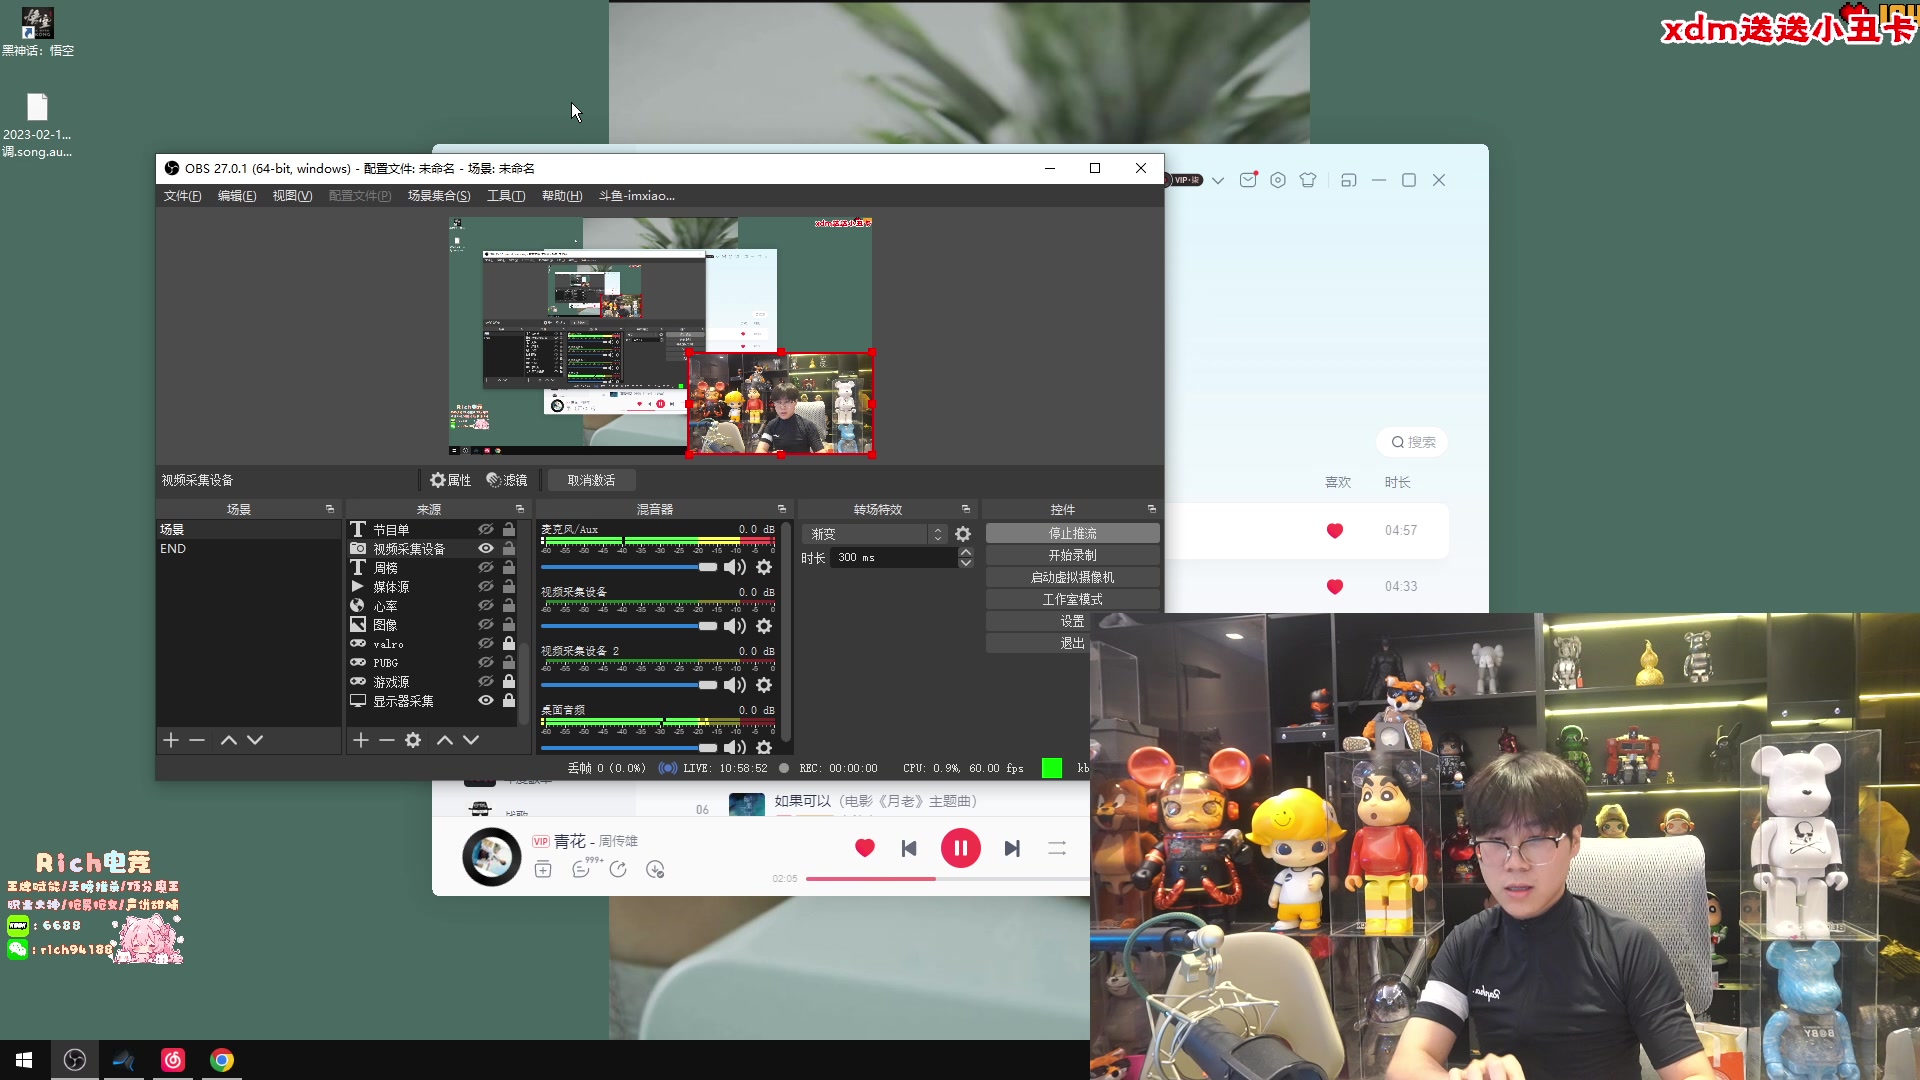Mute the 麦克风/Aux speaker icon

734,567
